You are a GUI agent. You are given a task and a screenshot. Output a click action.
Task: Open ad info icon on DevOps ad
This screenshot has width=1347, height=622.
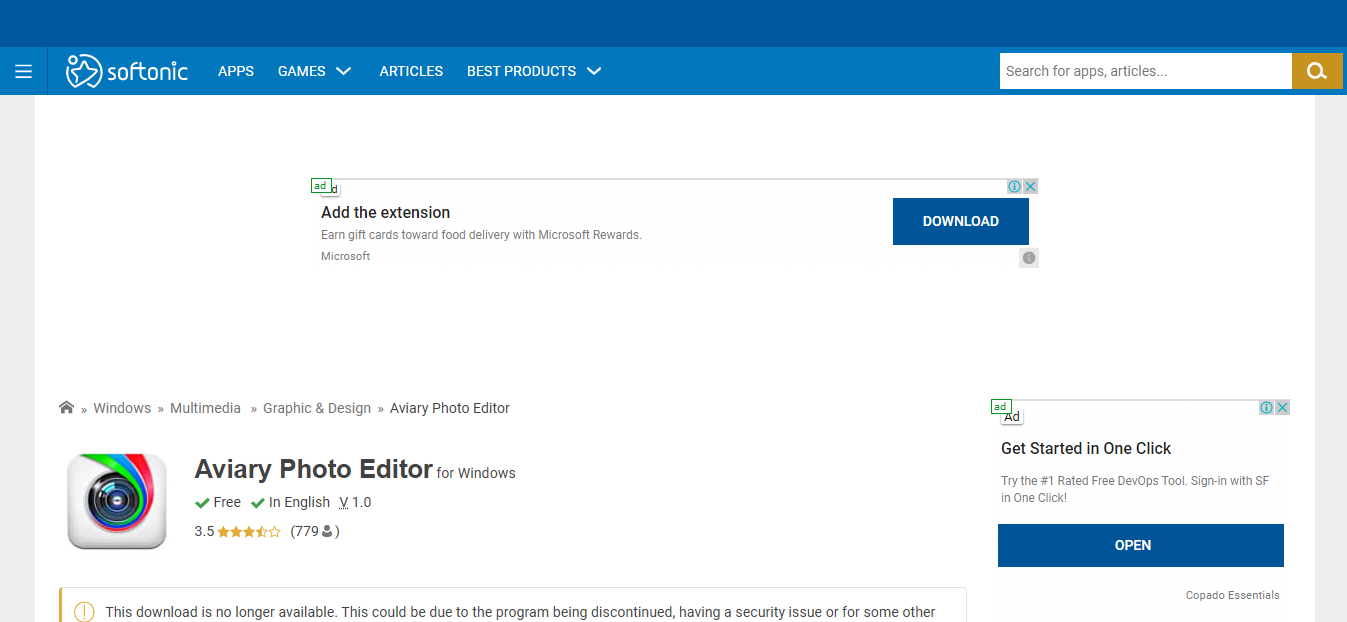point(1266,408)
